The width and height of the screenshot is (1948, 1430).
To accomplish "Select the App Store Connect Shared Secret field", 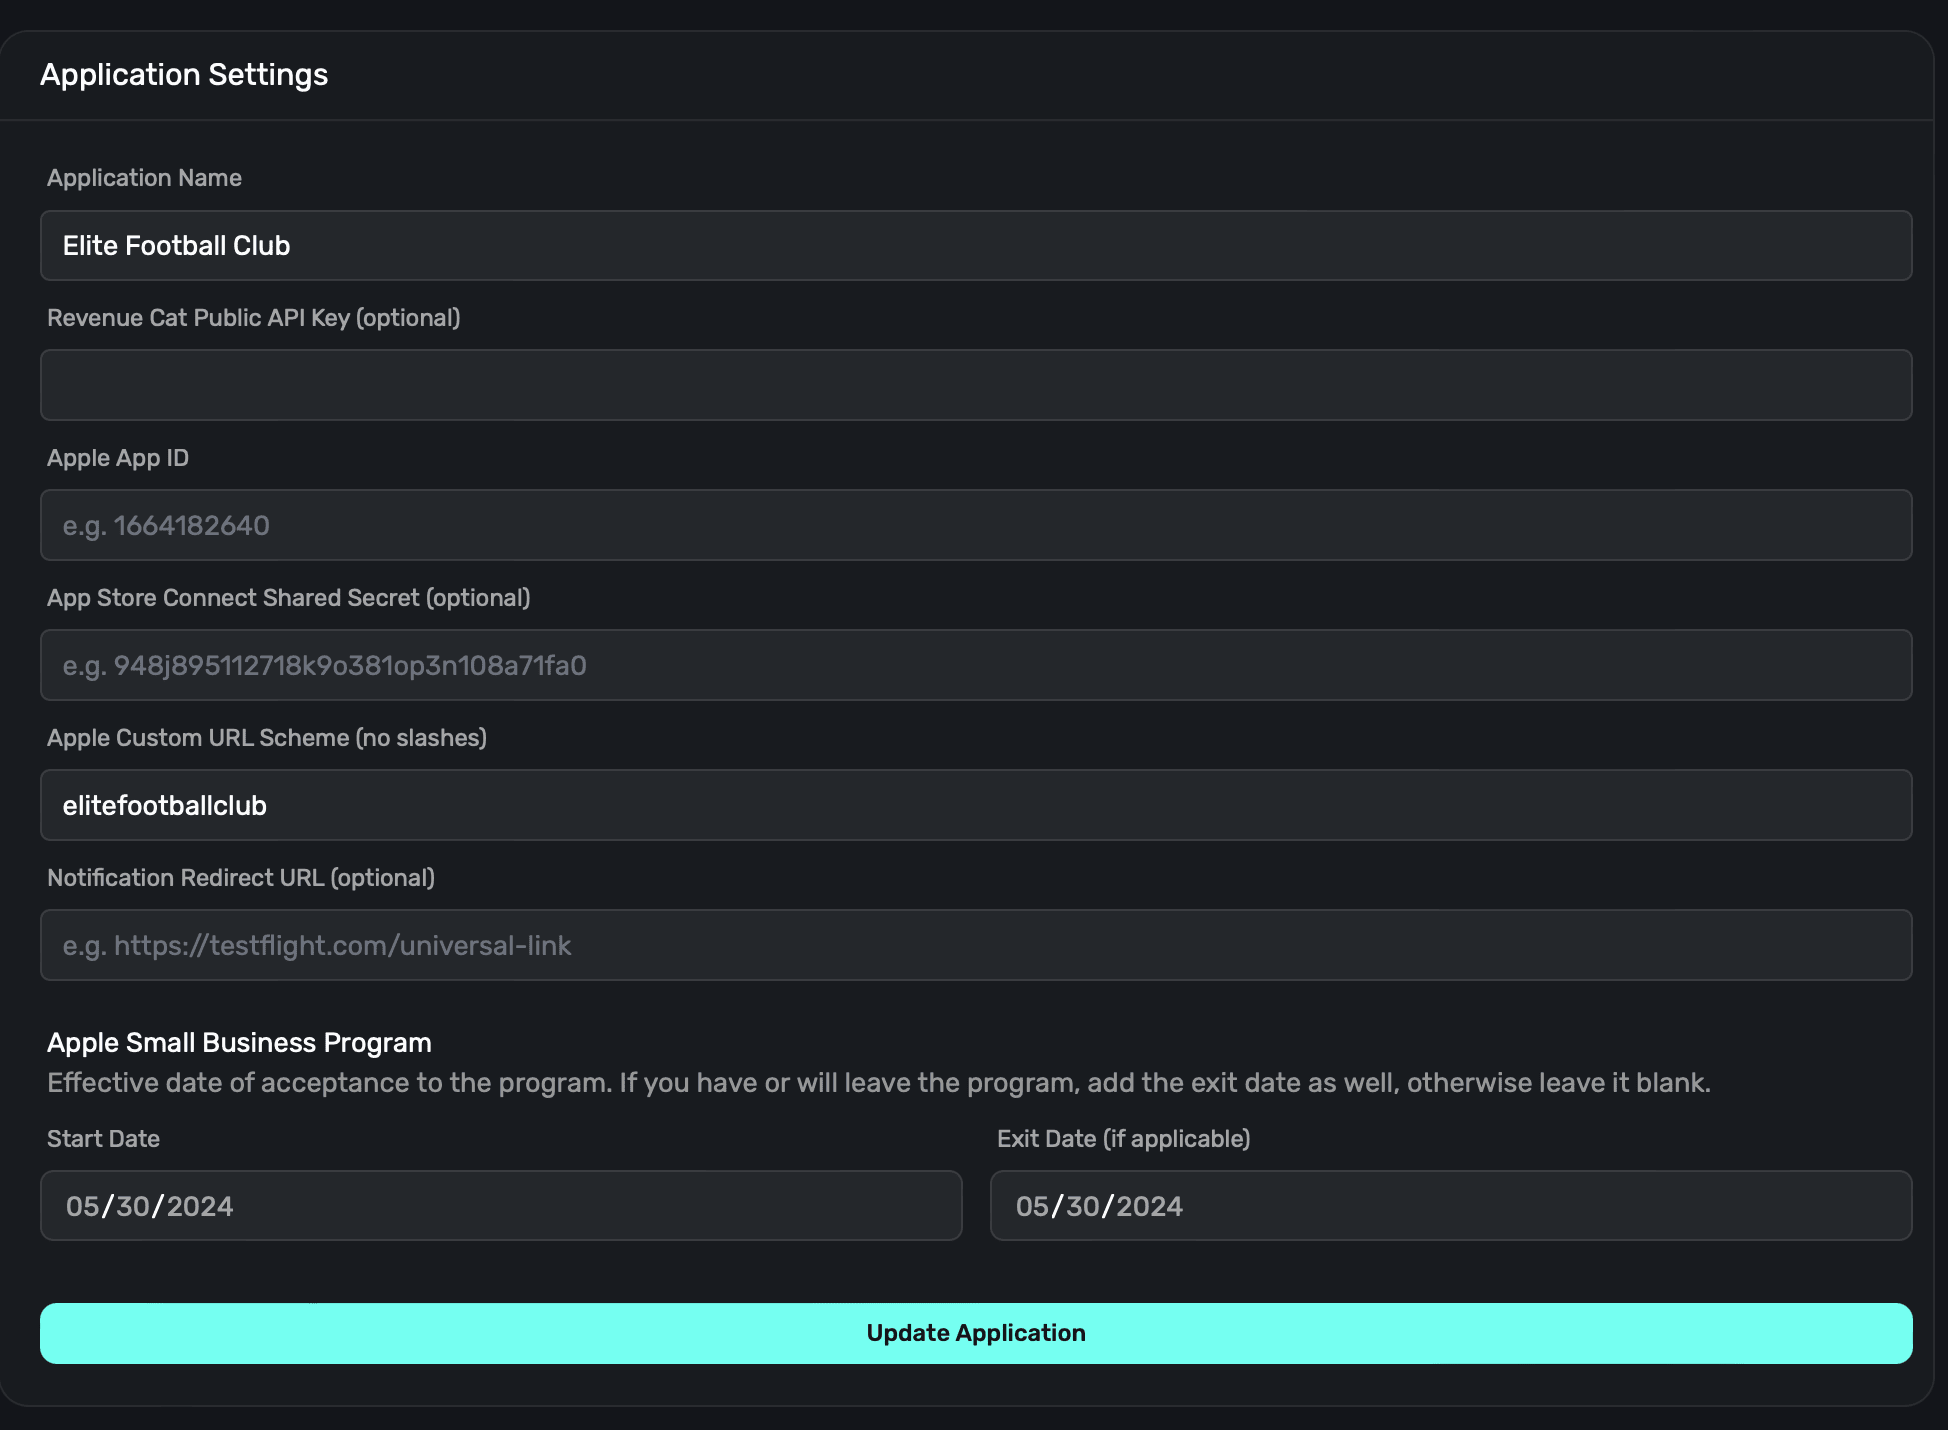I will click(x=976, y=665).
